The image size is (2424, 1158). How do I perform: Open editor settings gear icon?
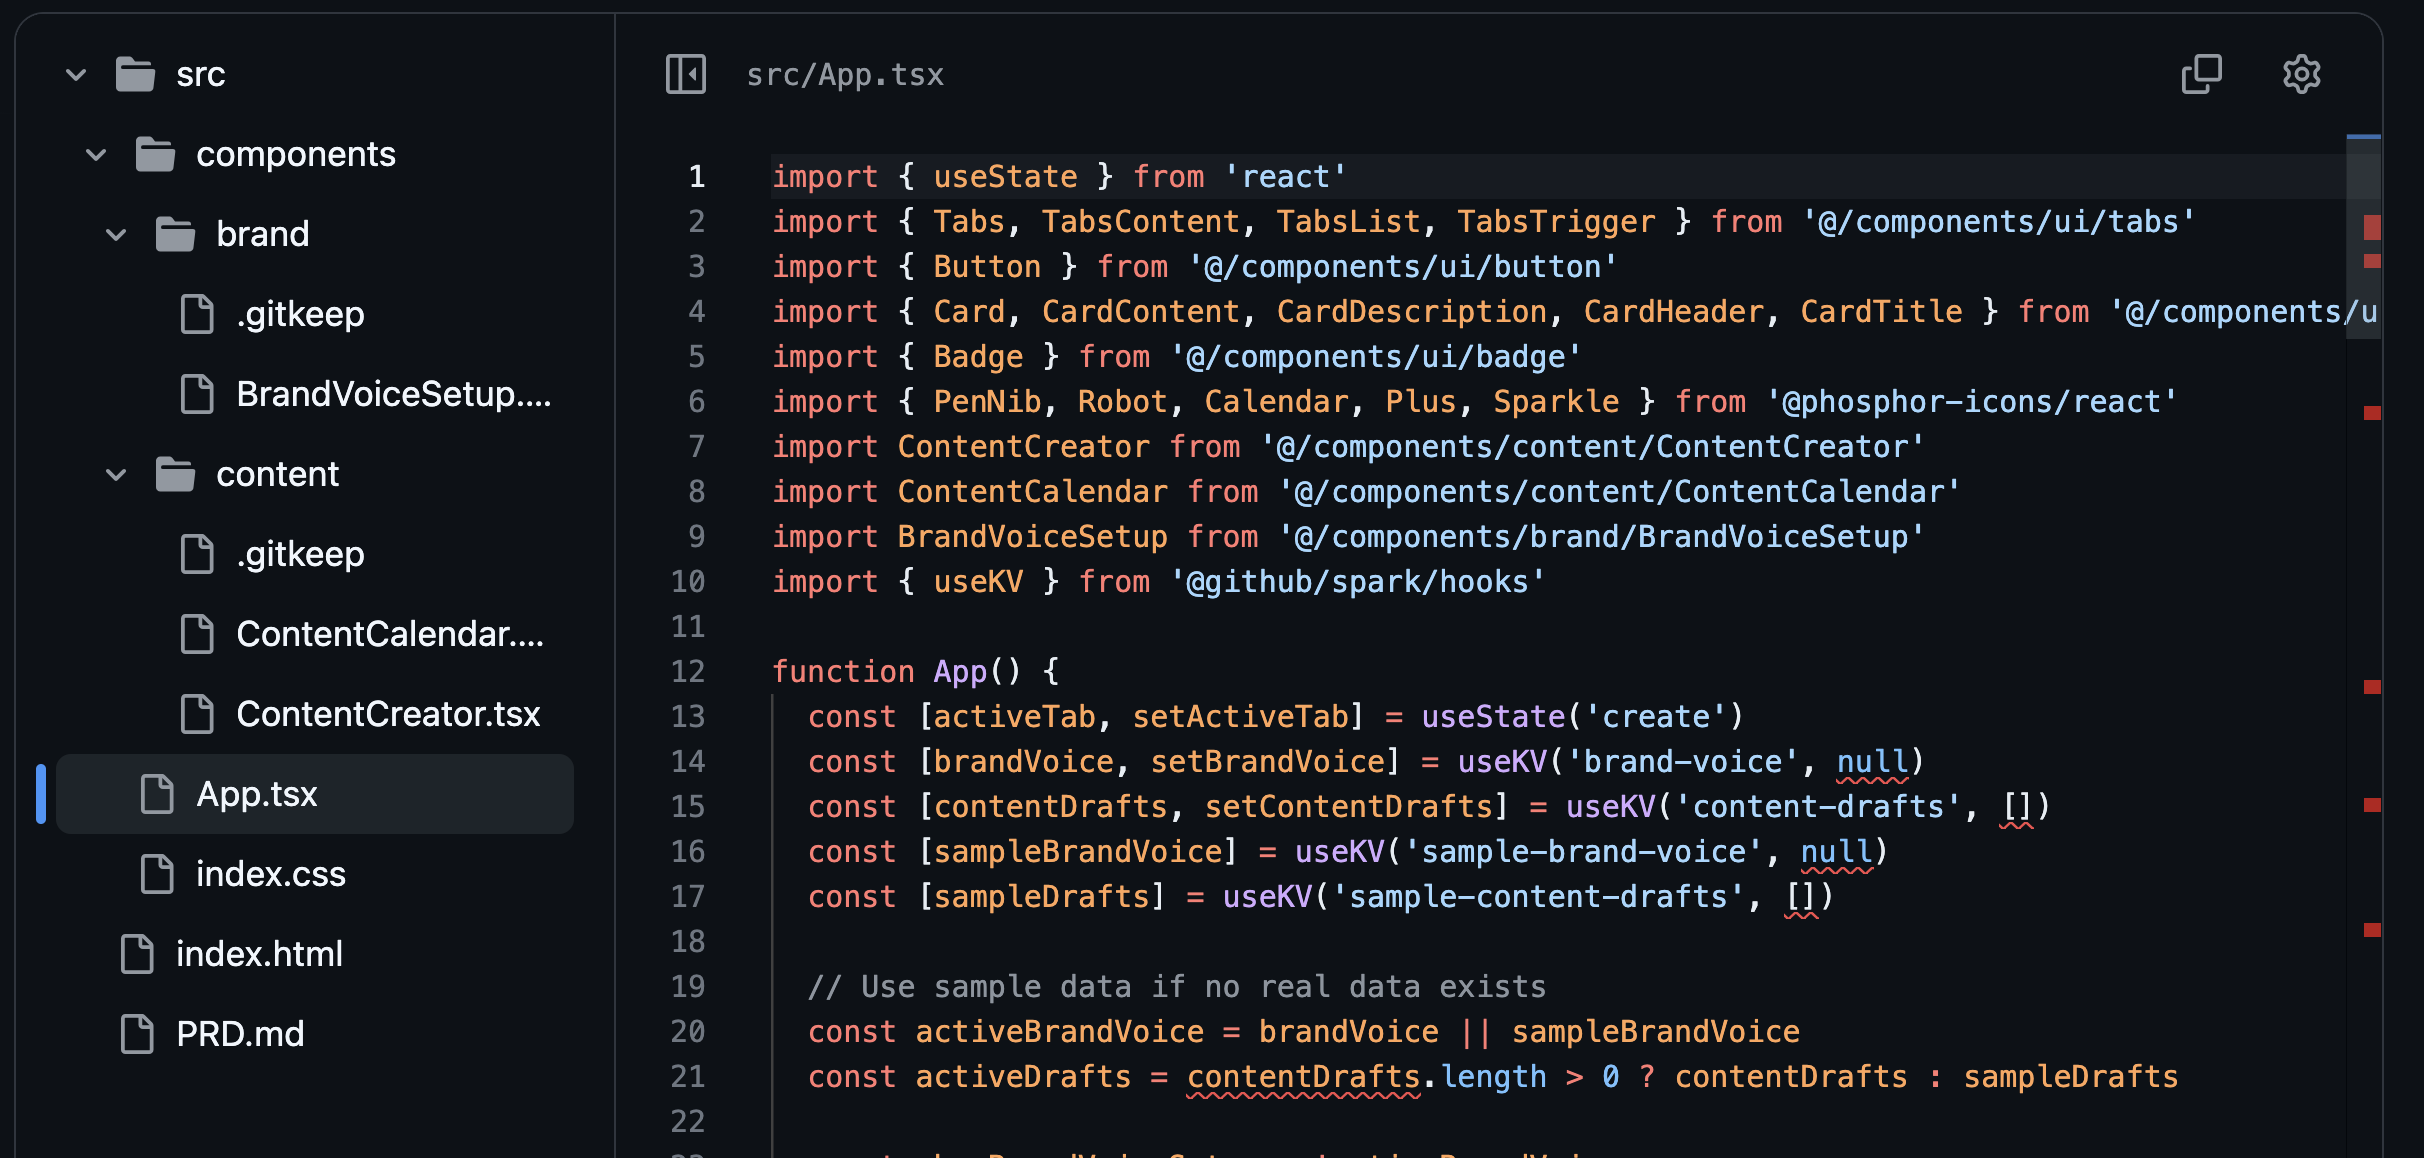[2301, 74]
